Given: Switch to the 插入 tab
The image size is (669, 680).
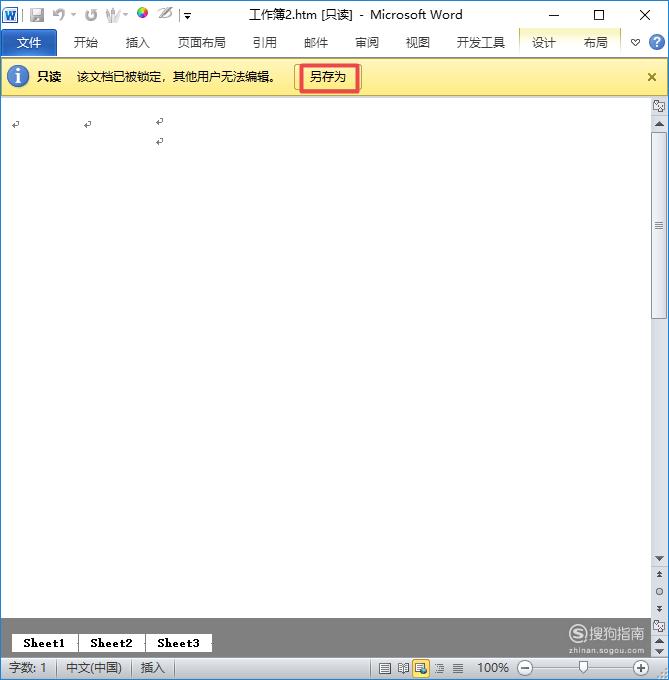Looking at the screenshot, I should pos(137,42).
